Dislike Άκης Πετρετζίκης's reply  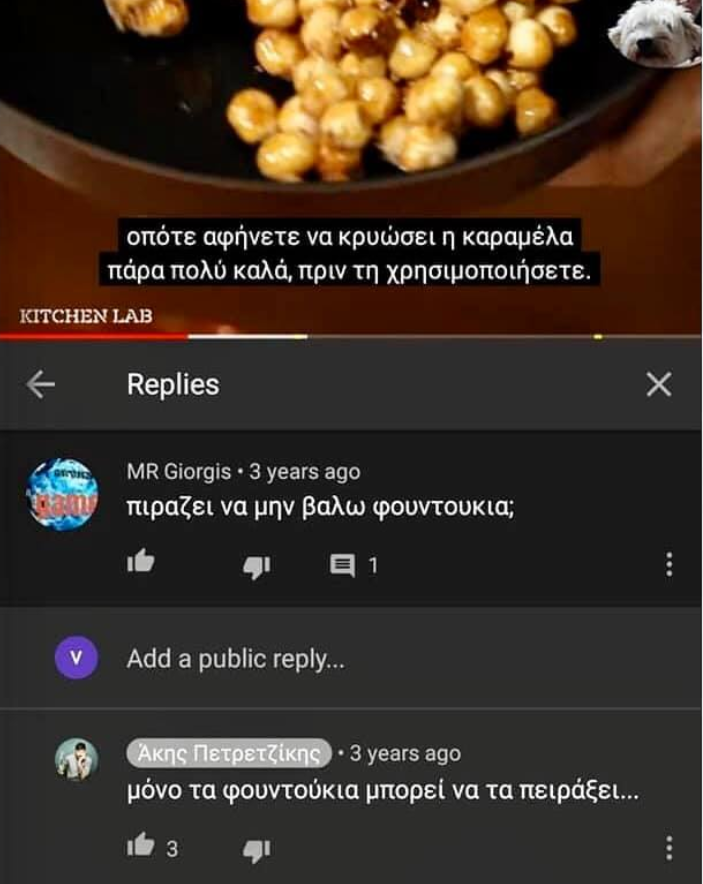pyautogui.click(x=257, y=850)
